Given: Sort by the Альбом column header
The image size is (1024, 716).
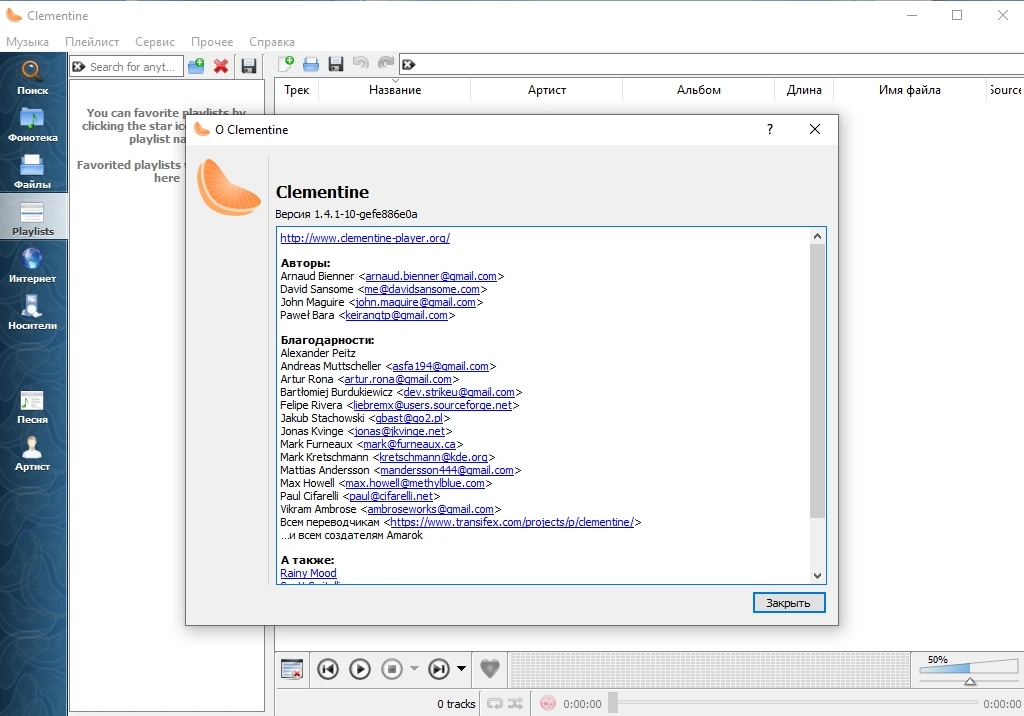Looking at the screenshot, I should click(x=699, y=90).
